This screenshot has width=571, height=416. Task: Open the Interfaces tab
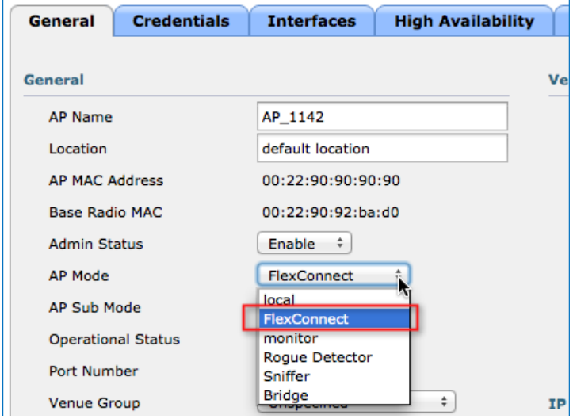[x=312, y=21]
